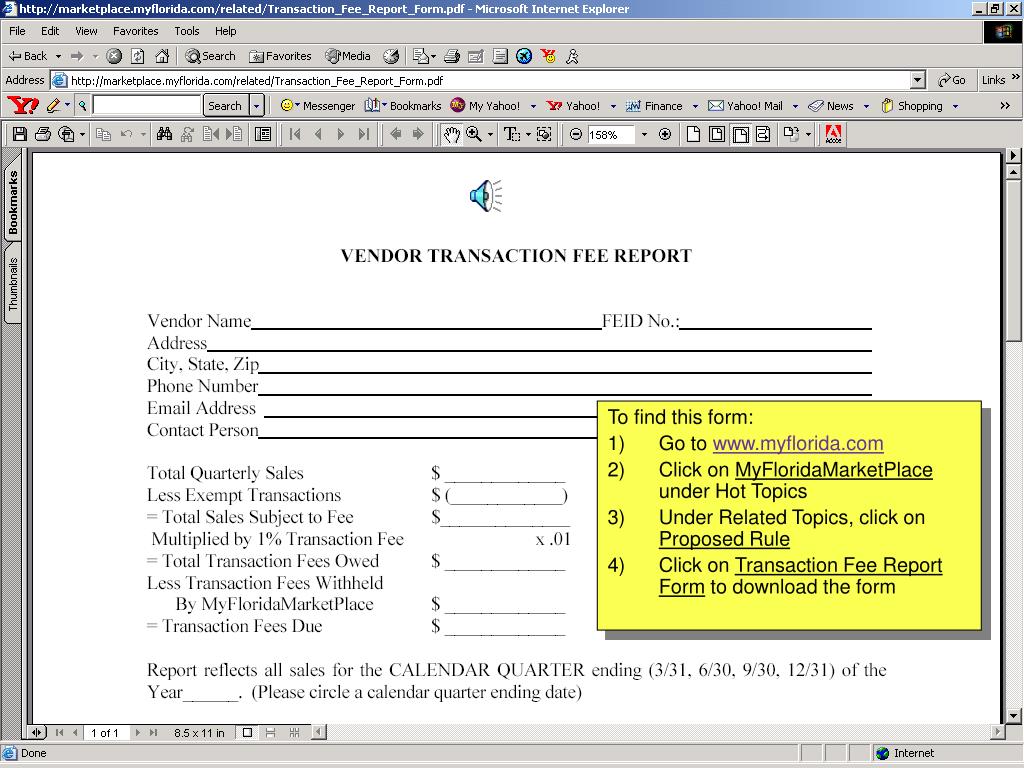The width and height of the screenshot is (1024, 768).
Task: Switch to the Bookmarks side tab
Action: pos(13,200)
